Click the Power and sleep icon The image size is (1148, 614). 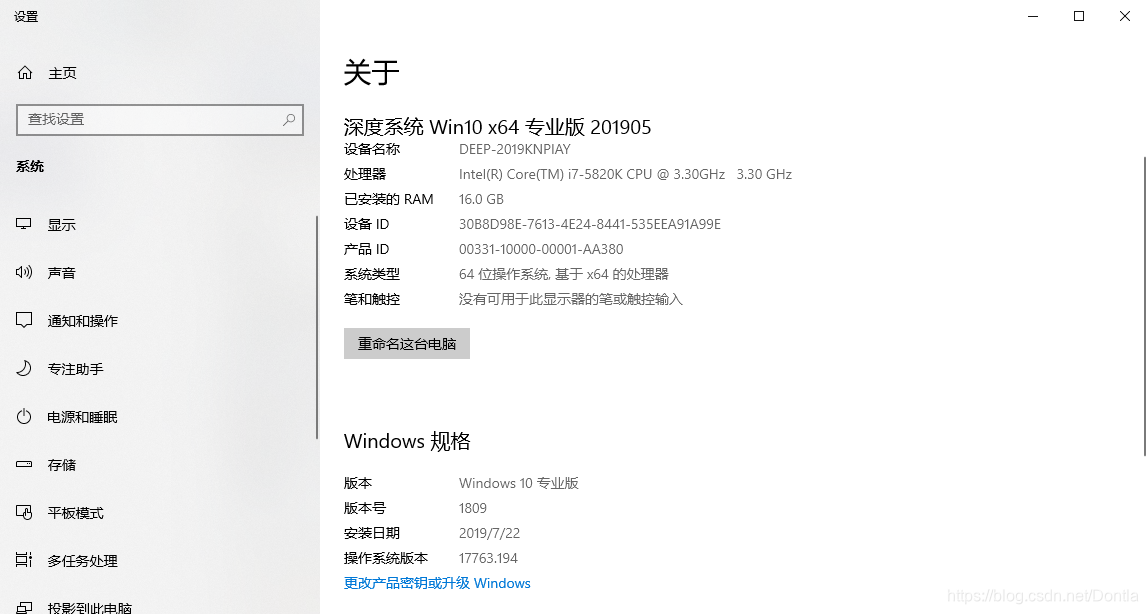pyautogui.click(x=24, y=416)
